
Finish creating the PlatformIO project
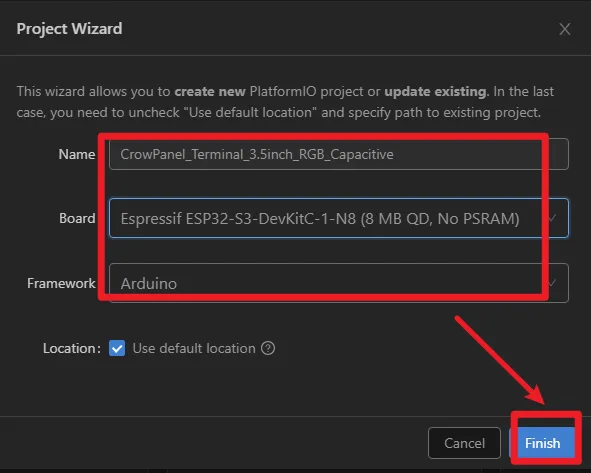[542, 443]
